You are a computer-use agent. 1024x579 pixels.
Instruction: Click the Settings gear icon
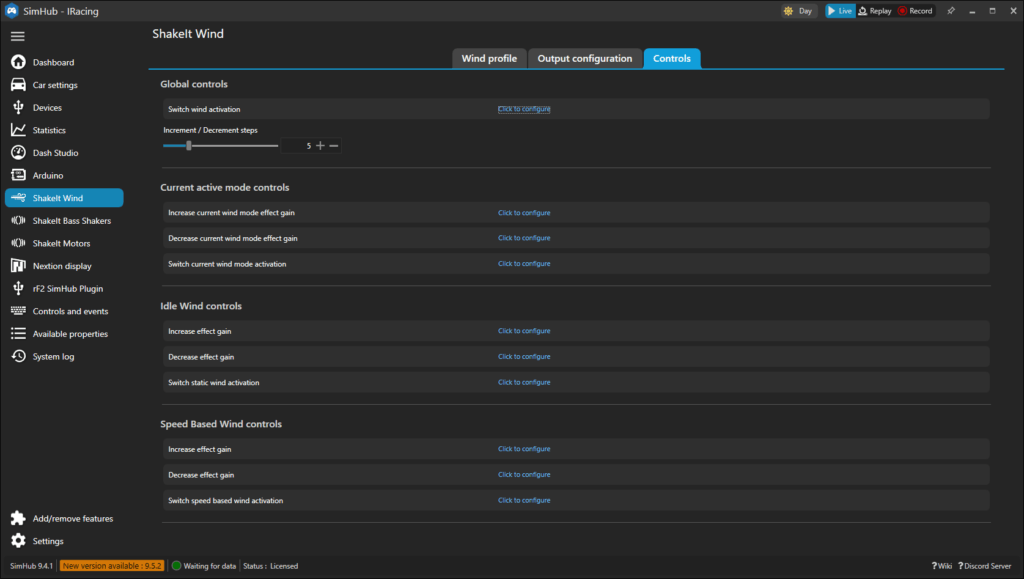click(x=18, y=540)
